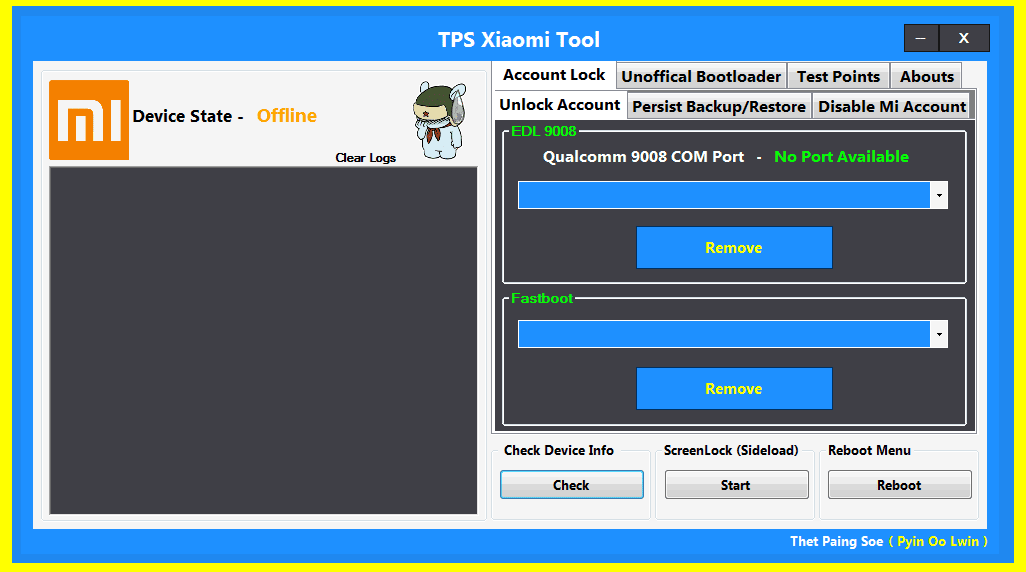Viewport: 1026px width, 572px height.
Task: Close the TPS Xiaomi Tool window
Action: click(x=964, y=38)
